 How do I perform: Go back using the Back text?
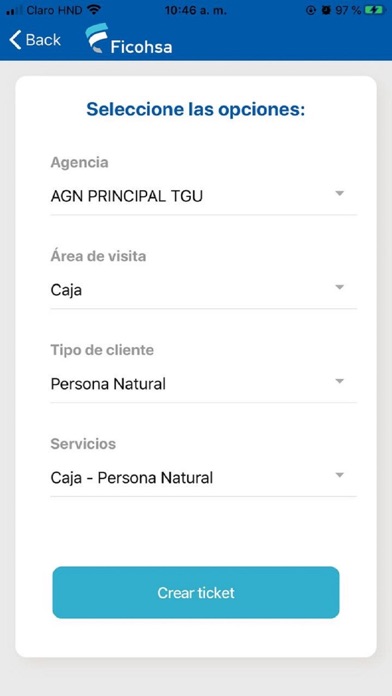click(x=43, y=40)
